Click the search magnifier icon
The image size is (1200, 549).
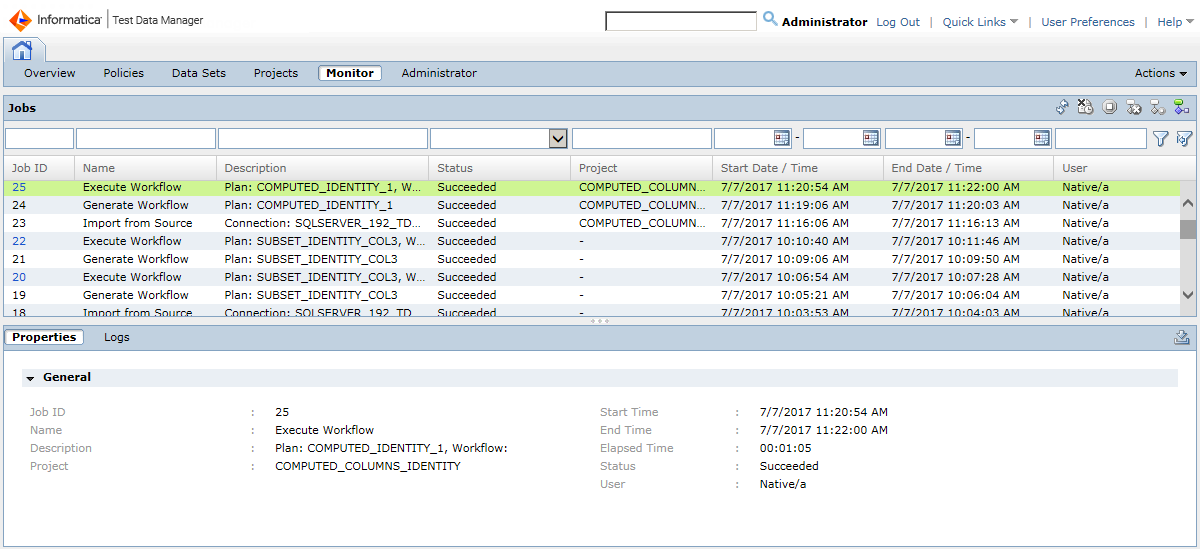pos(770,19)
